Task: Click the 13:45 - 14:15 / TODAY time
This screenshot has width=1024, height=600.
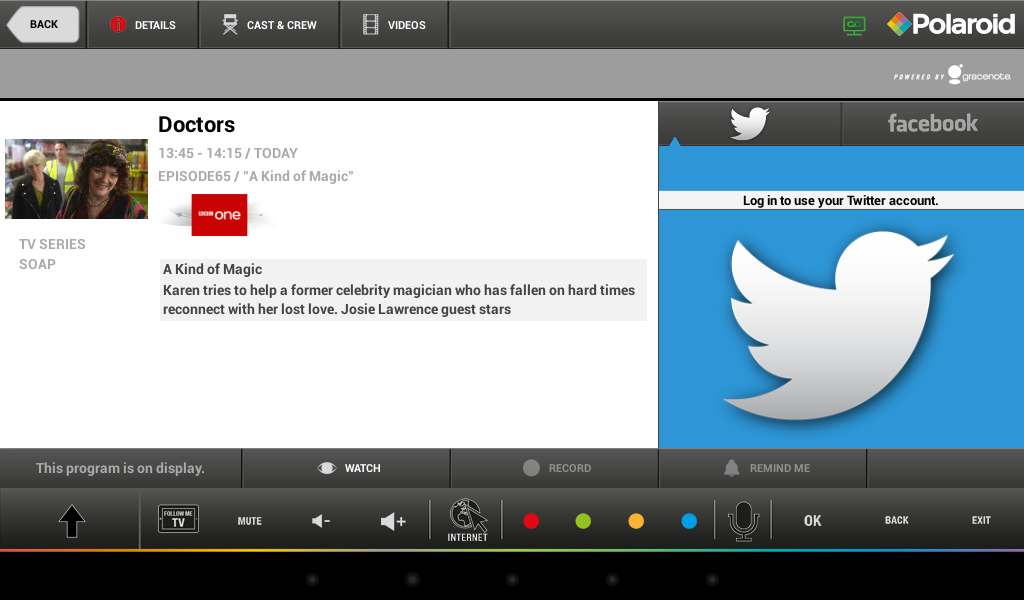Action: point(228,153)
